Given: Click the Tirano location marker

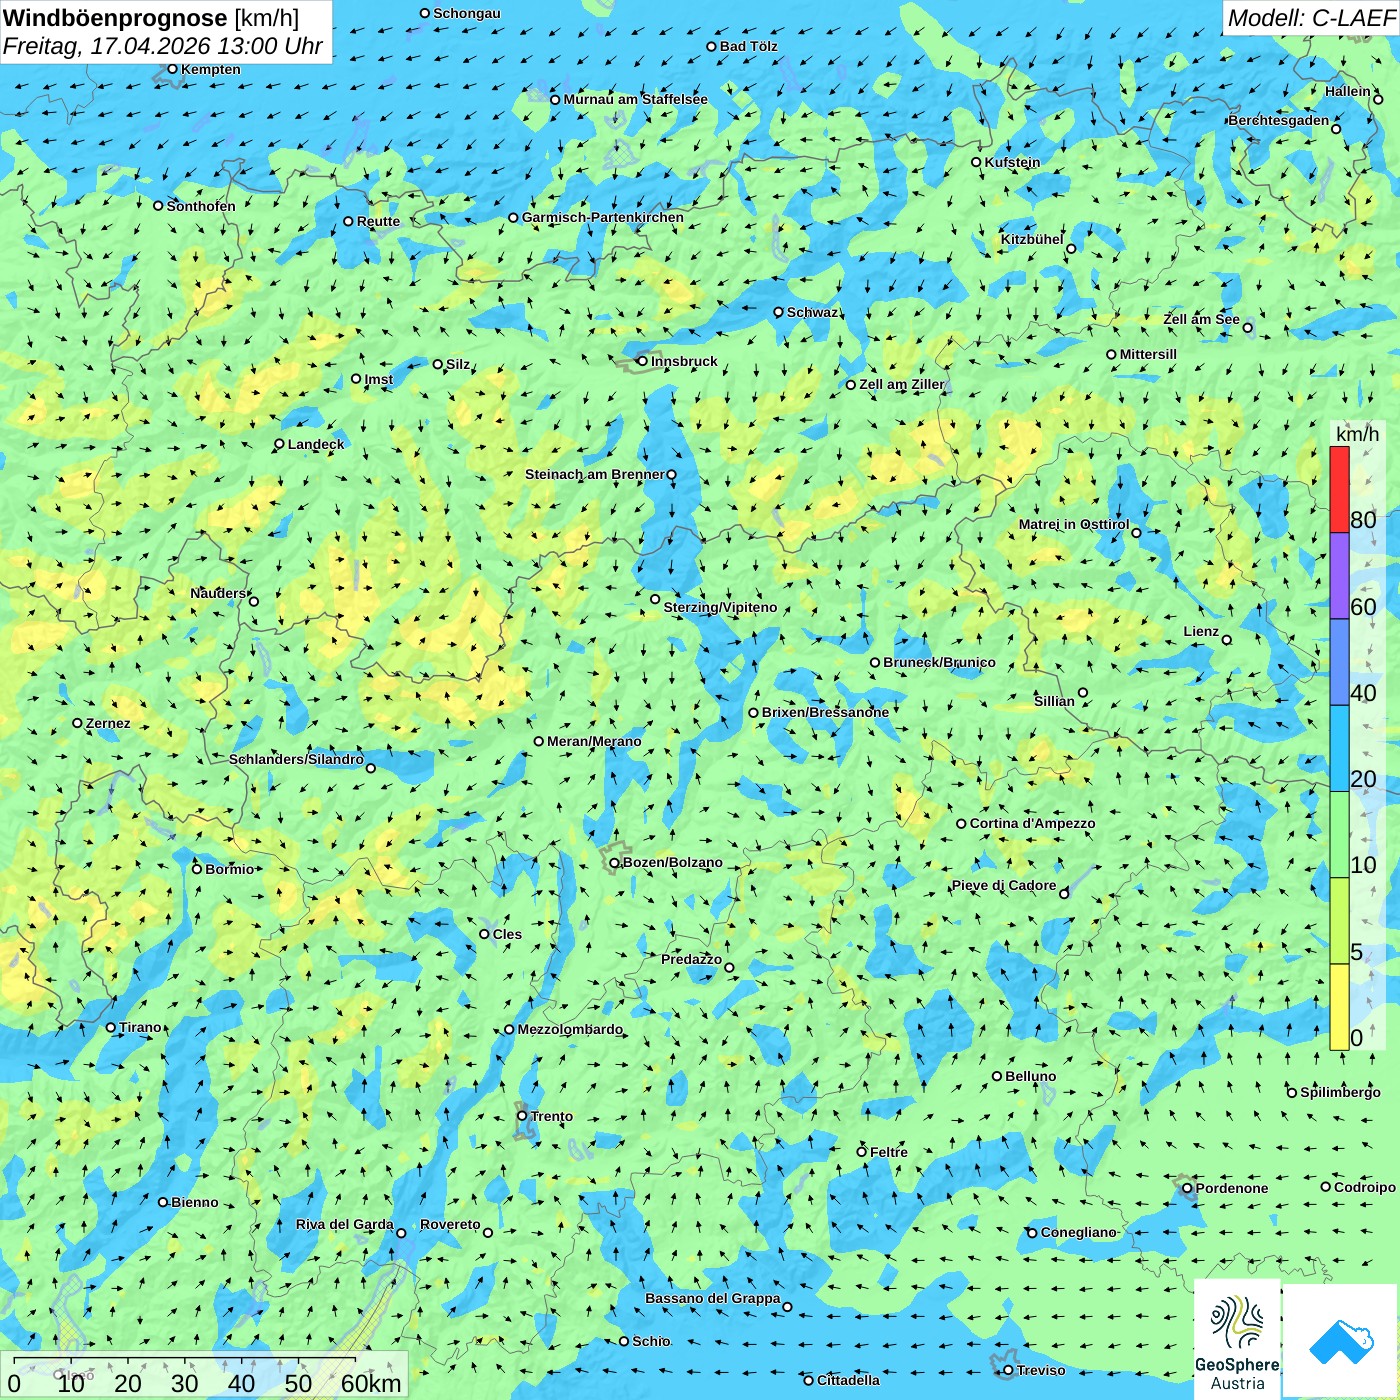Looking at the screenshot, I should (x=111, y=1027).
